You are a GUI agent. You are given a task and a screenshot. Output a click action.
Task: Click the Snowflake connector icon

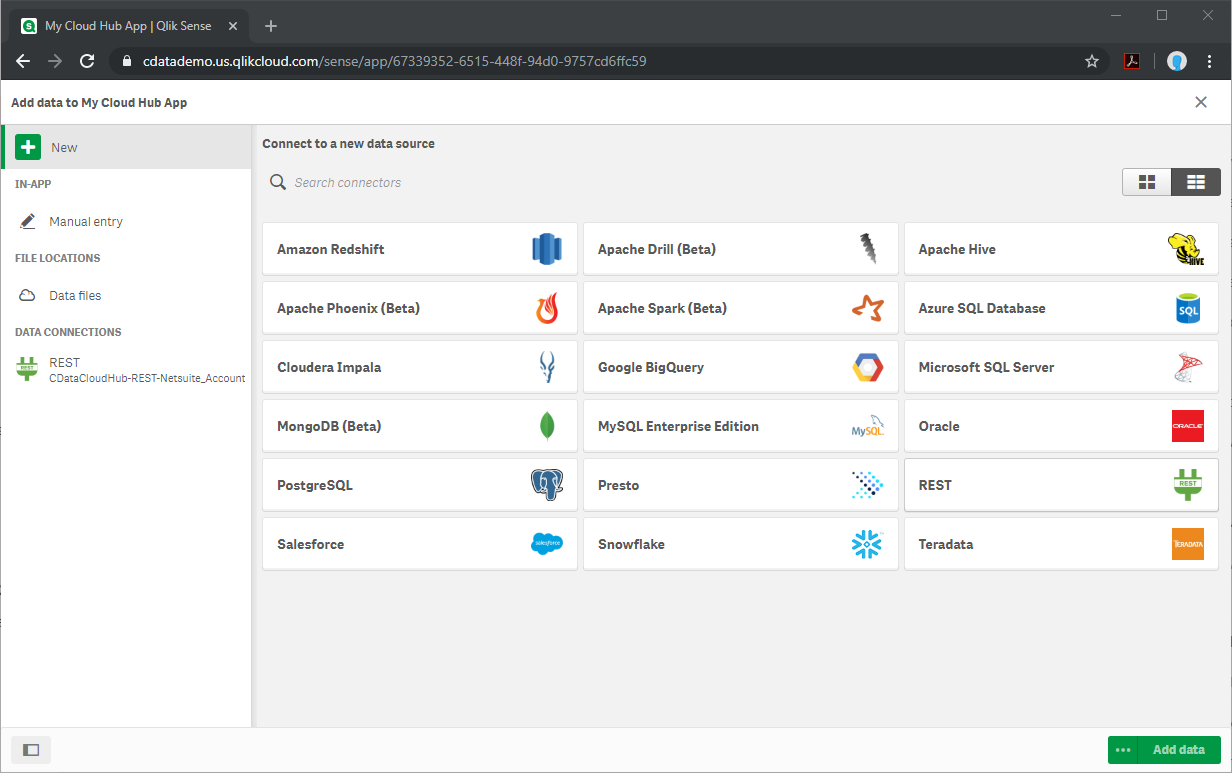pyautogui.click(x=867, y=544)
